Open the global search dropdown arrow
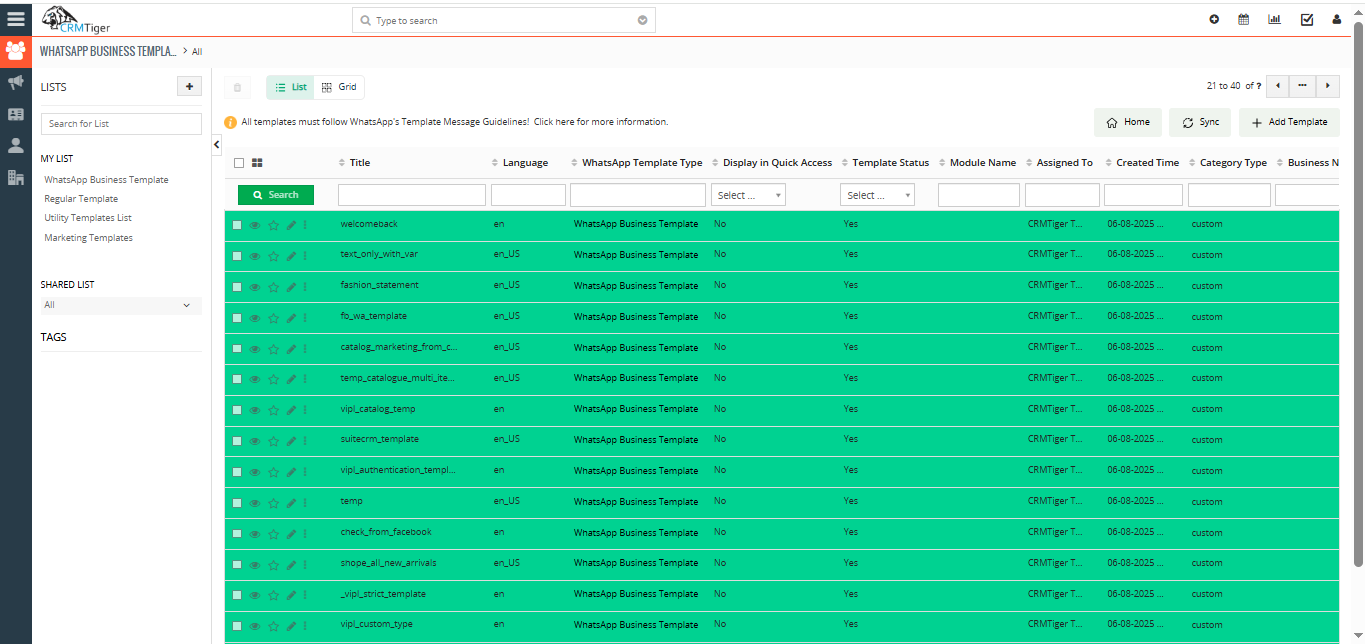1365x644 pixels. [x=643, y=20]
